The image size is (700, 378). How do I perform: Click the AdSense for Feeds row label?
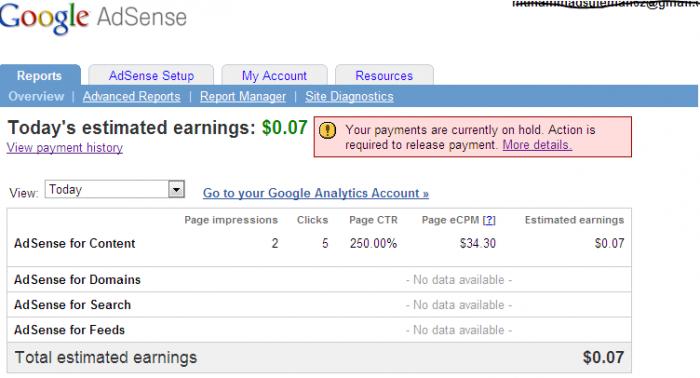(x=69, y=330)
